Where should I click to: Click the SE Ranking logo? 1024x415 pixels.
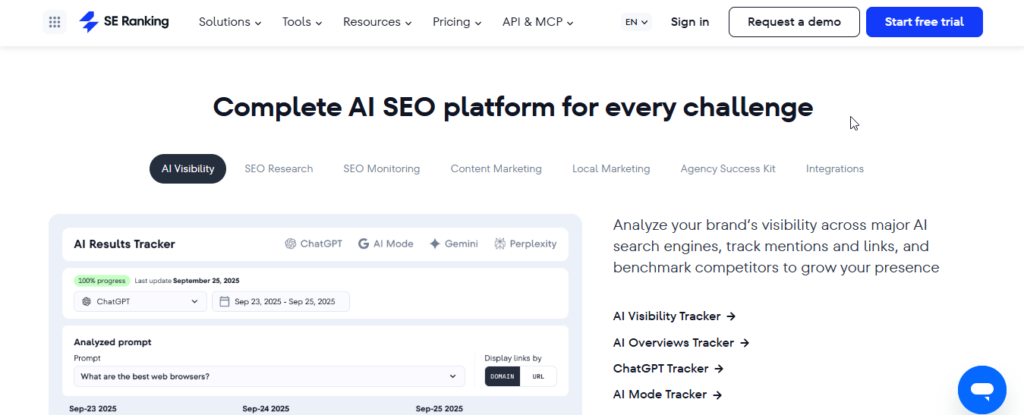[x=124, y=22]
